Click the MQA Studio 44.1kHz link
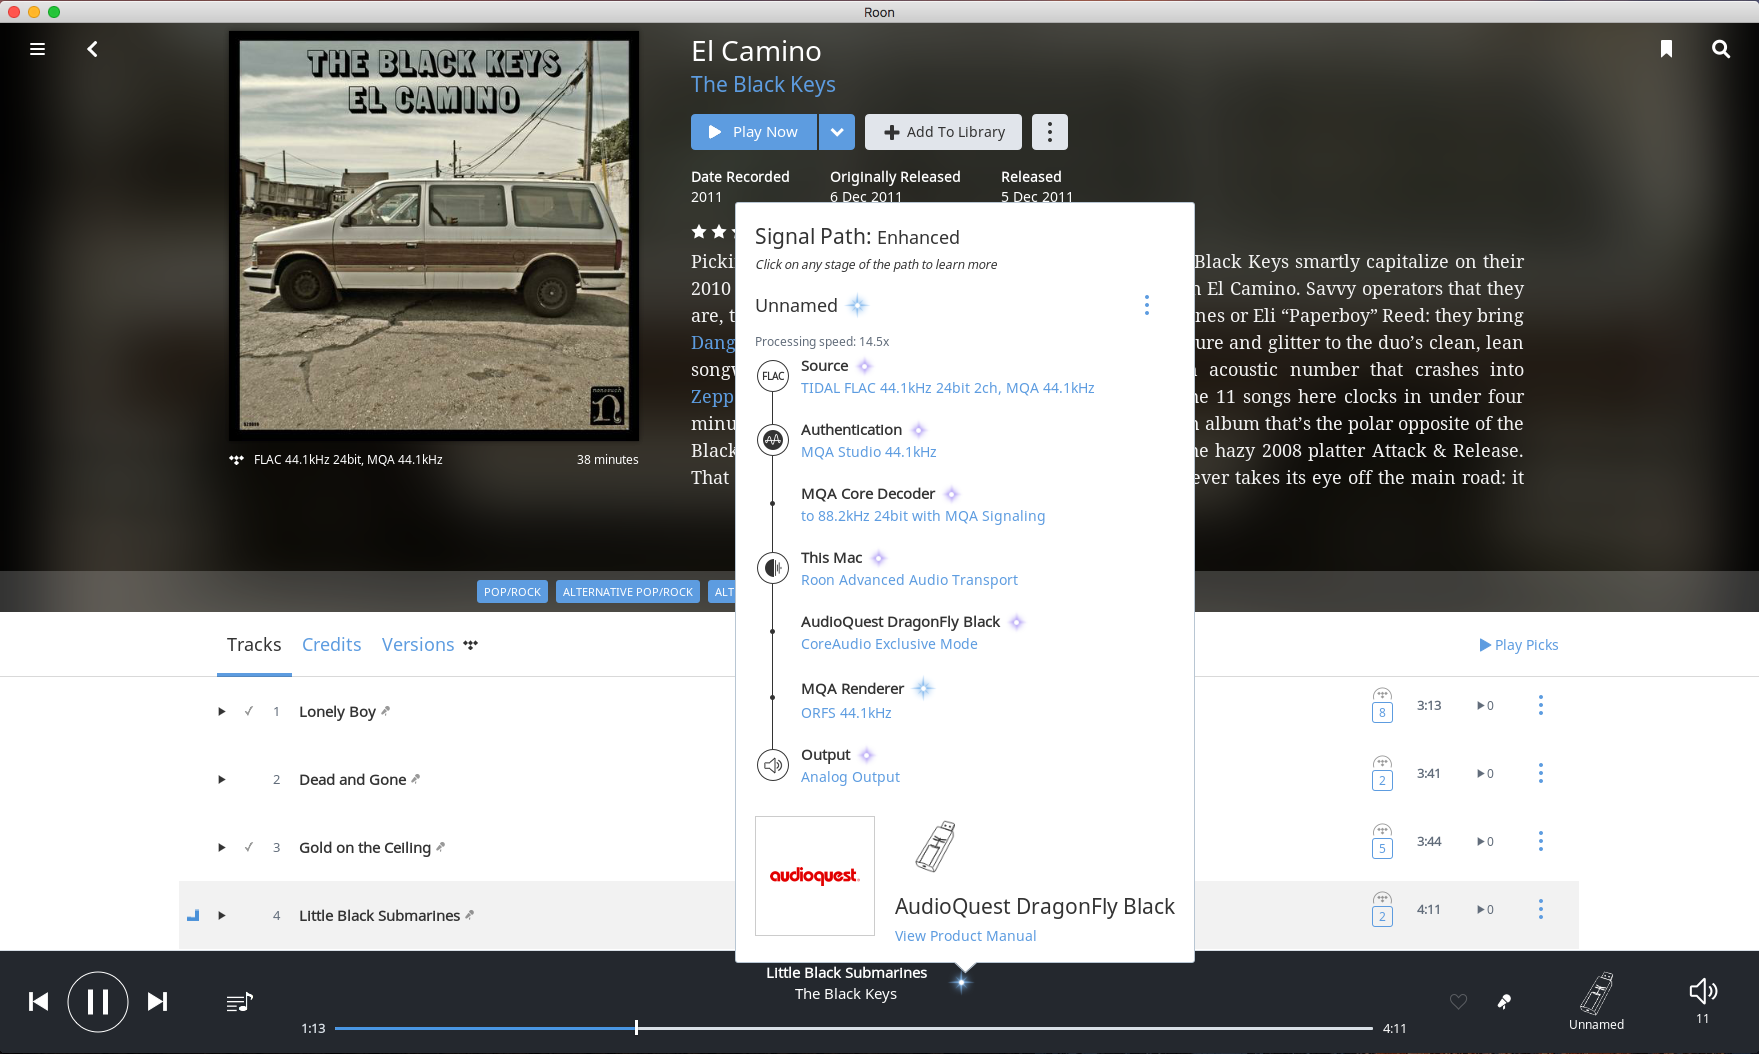 869,452
